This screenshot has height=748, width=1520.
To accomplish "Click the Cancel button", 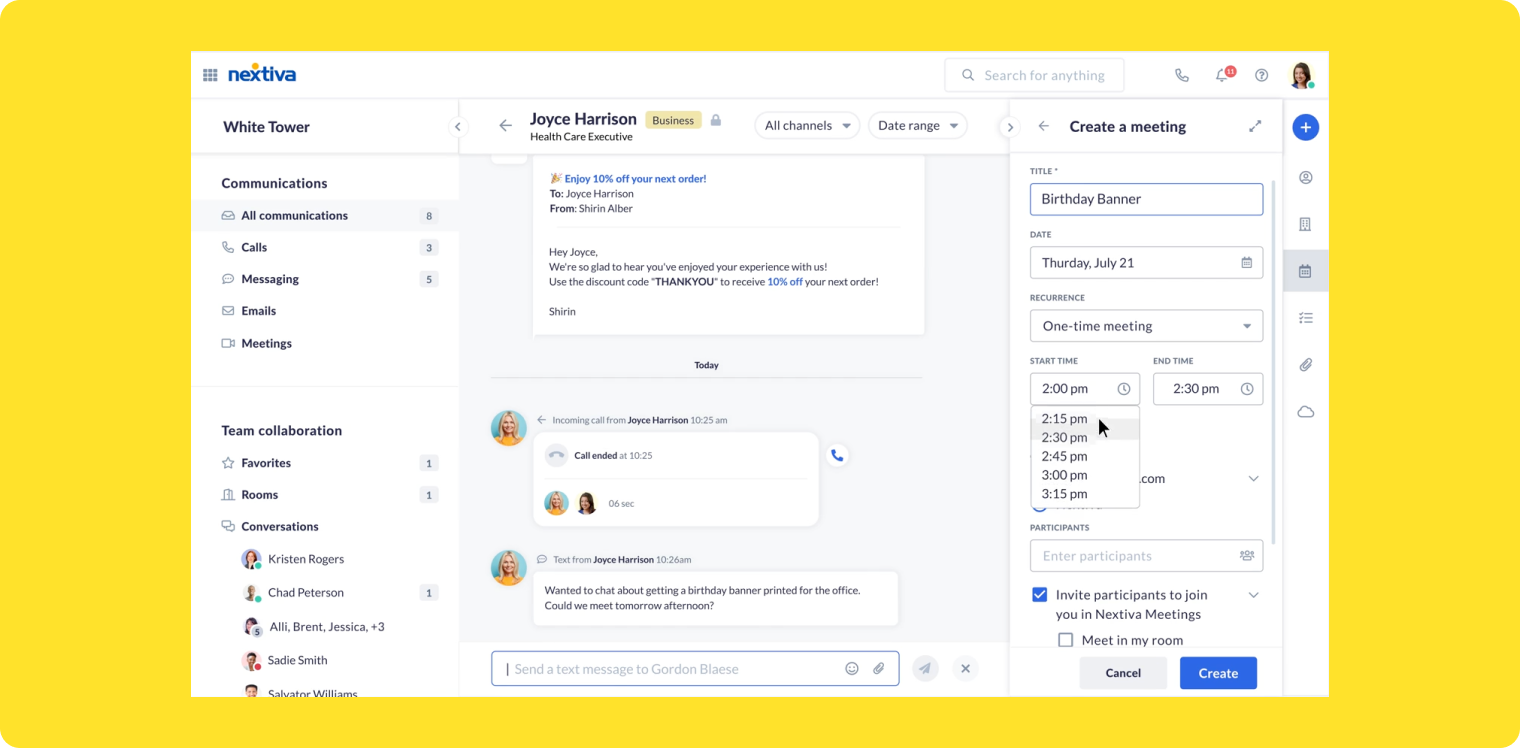I will pyautogui.click(x=1123, y=673).
